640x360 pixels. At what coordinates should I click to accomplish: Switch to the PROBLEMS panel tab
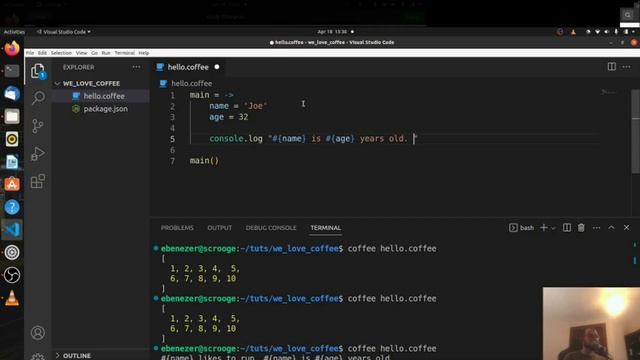[x=177, y=228]
